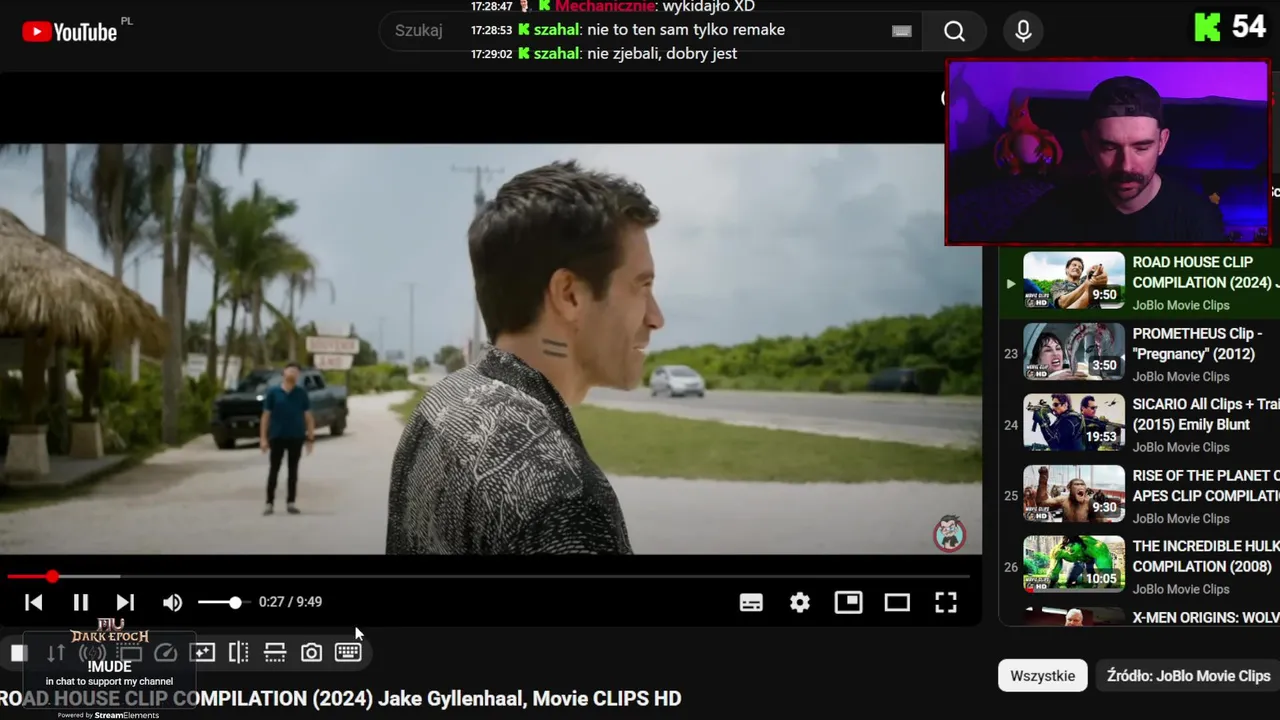Click JoBlo Movie Clips under Incredible Hulk
This screenshot has width=1280, height=720.
coord(1181,590)
